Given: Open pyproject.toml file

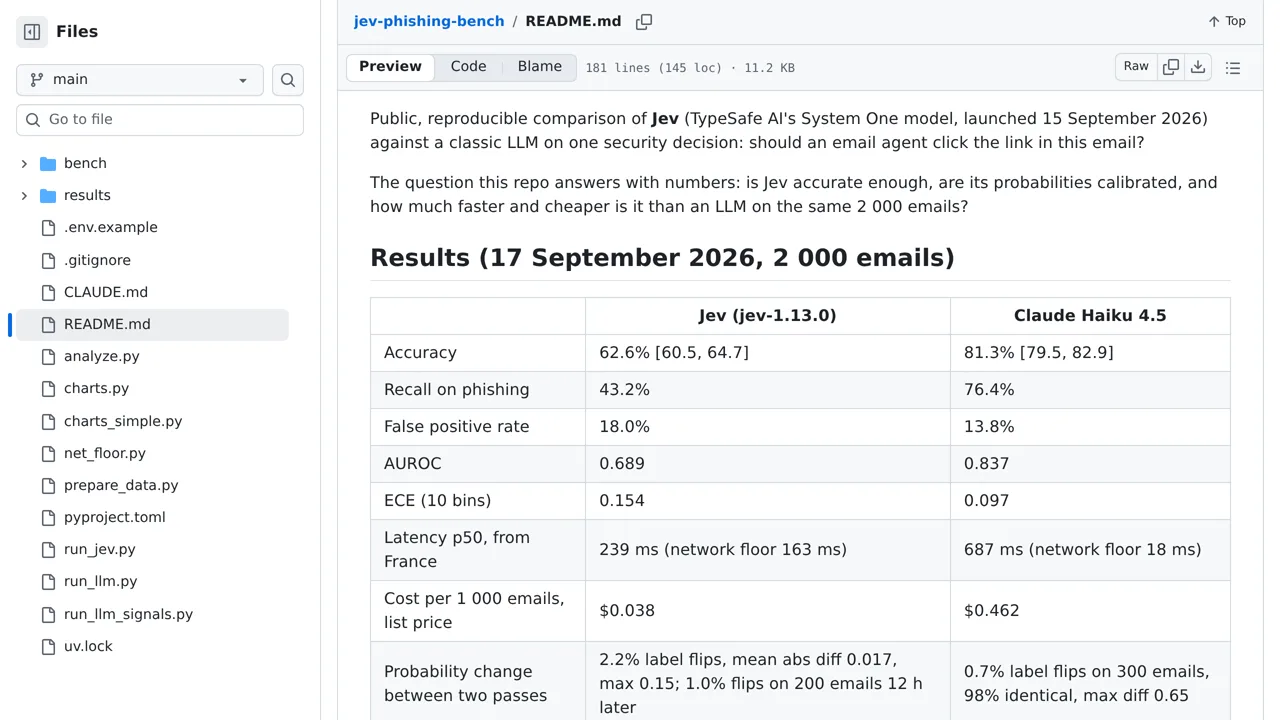Looking at the screenshot, I should click(x=115, y=517).
